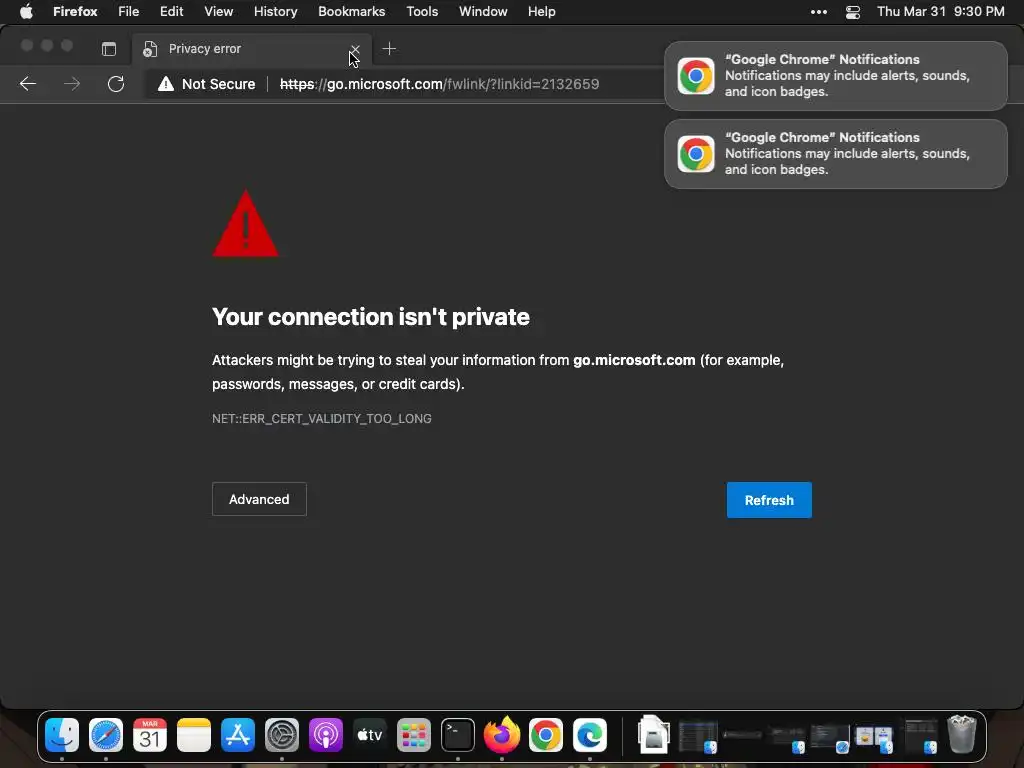Screen dimensions: 1024x768
Task: Click the NET::ERR_CERT_VALIDITY_TOO_LONG error code
Action: tap(321, 419)
